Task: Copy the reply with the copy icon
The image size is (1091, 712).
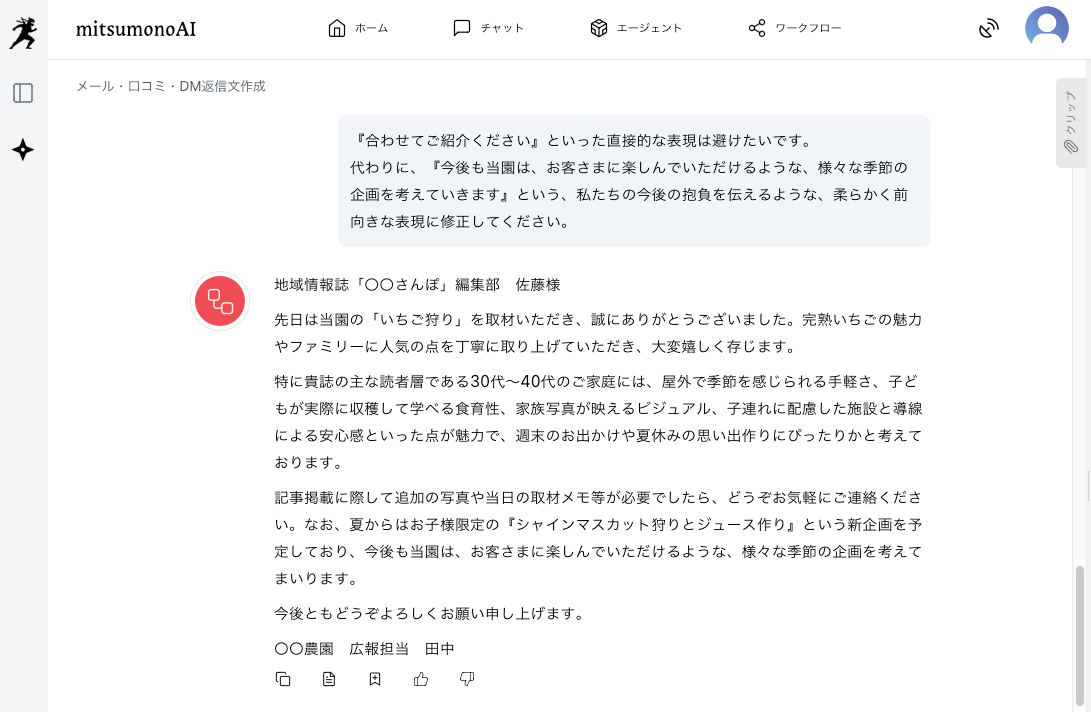Action: pos(283,679)
